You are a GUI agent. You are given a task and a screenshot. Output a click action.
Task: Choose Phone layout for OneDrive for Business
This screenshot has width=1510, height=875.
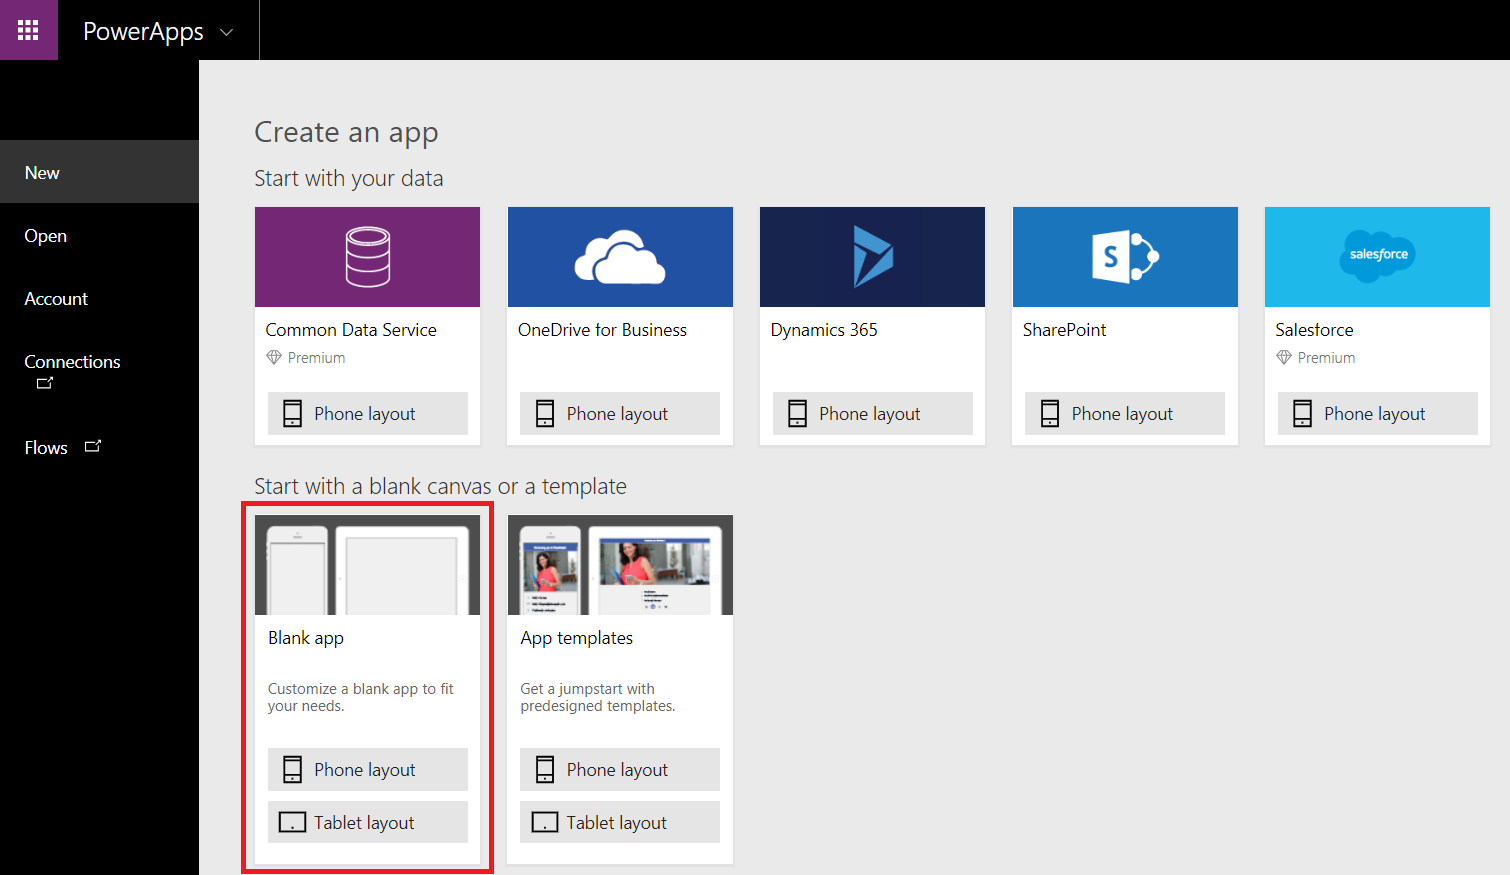pyautogui.click(x=620, y=413)
